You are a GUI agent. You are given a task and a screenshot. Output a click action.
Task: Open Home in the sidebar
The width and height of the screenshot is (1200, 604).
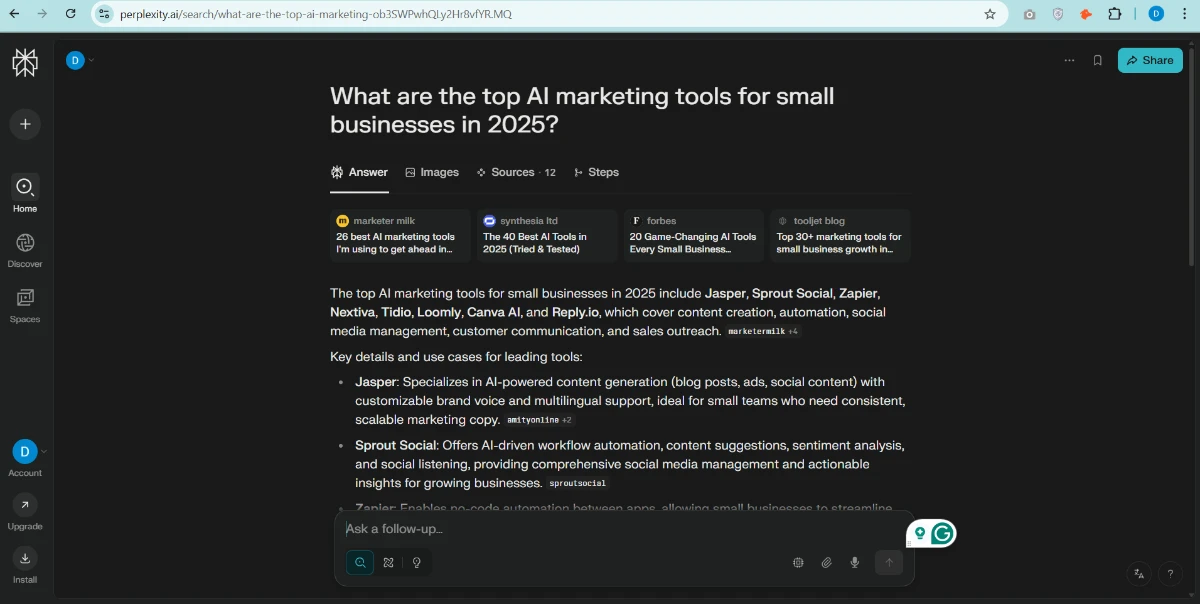coord(25,194)
